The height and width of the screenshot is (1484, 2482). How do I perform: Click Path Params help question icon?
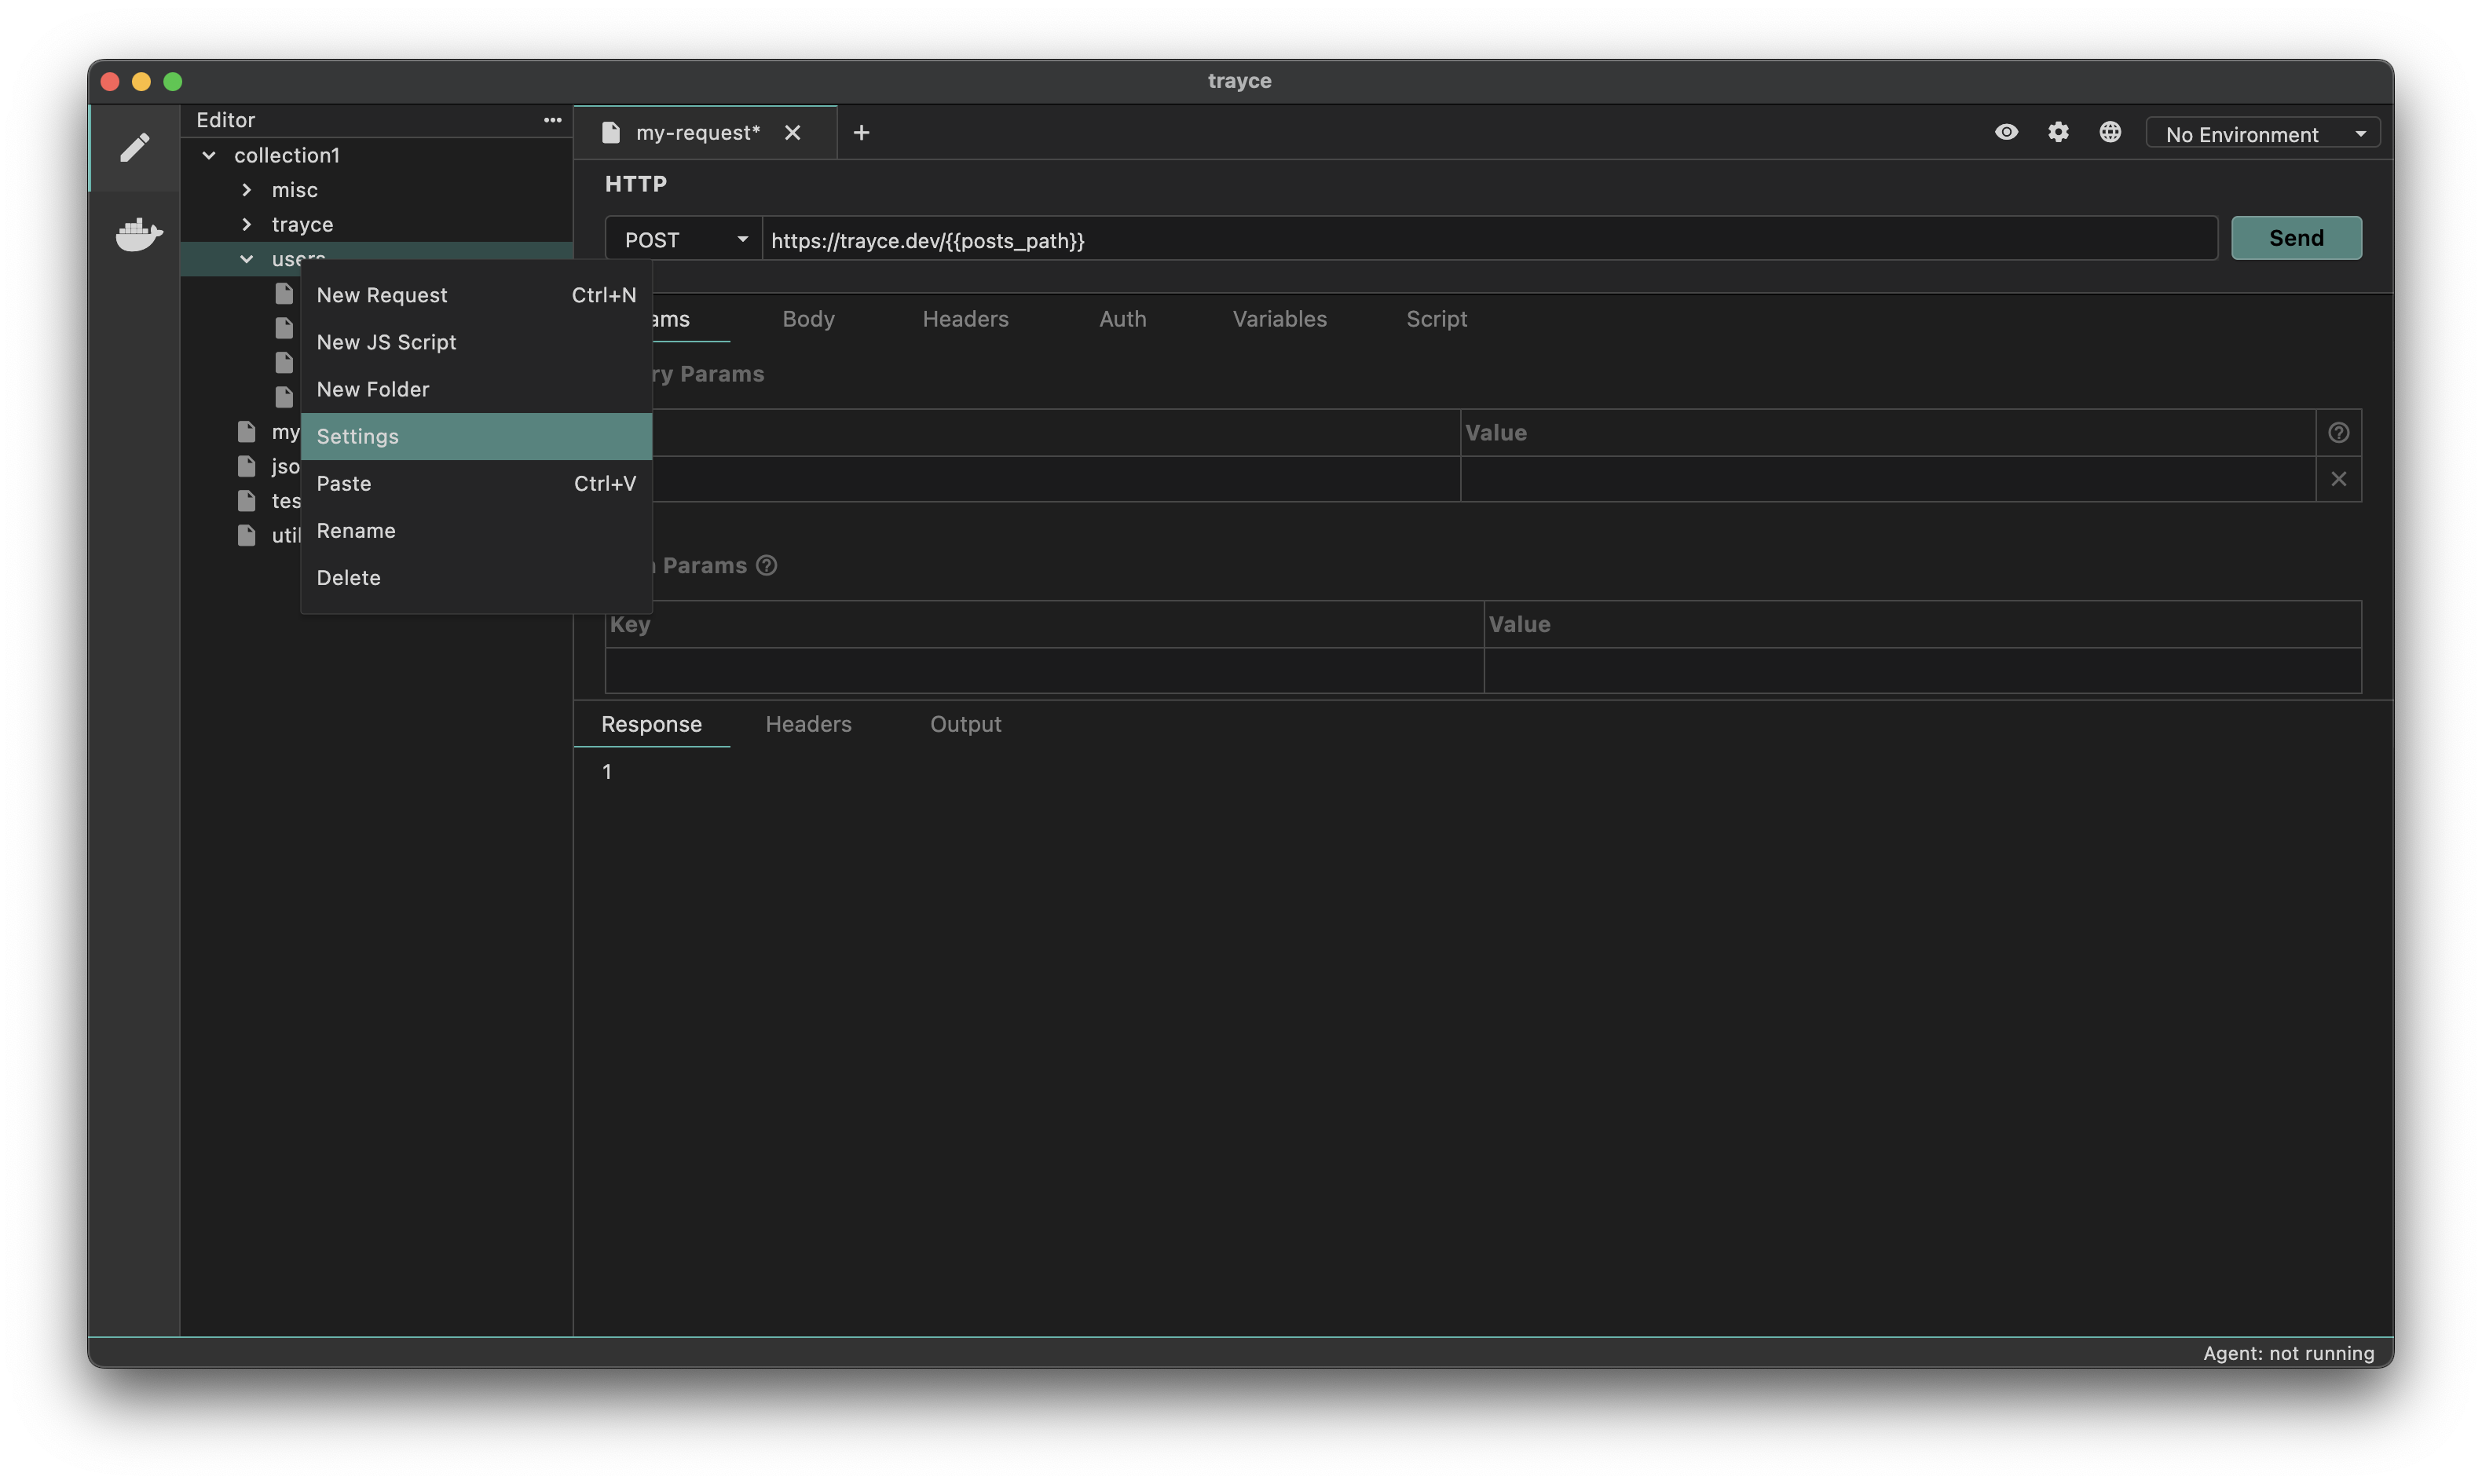(x=766, y=566)
